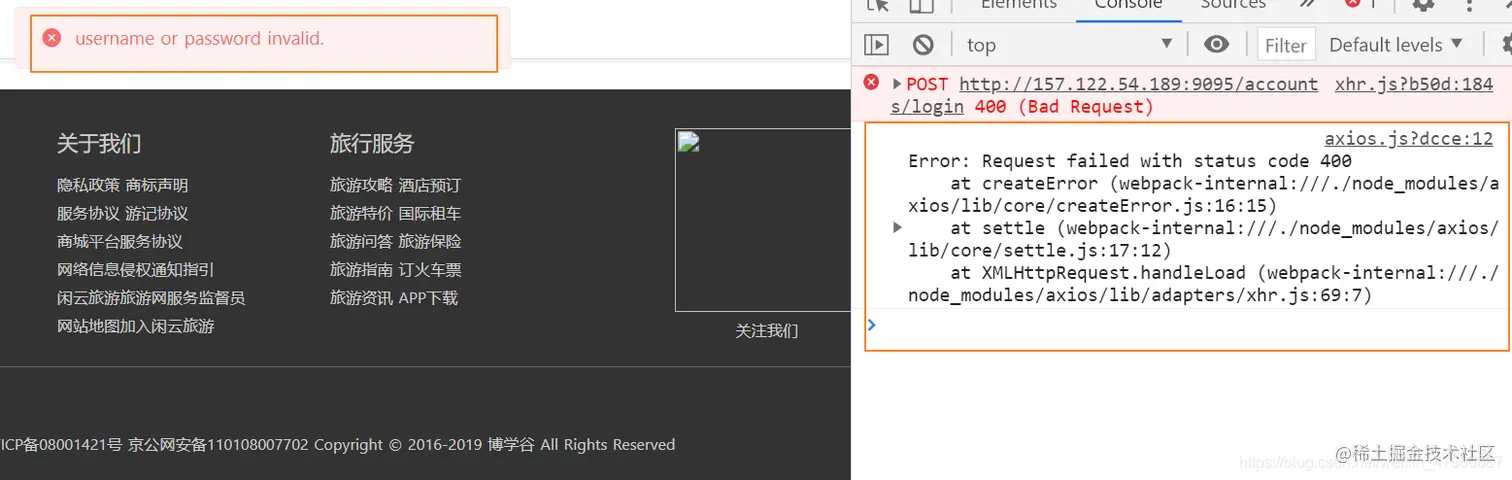Open the 国际租车 footer link
1512x480 pixels.
[x=430, y=213]
